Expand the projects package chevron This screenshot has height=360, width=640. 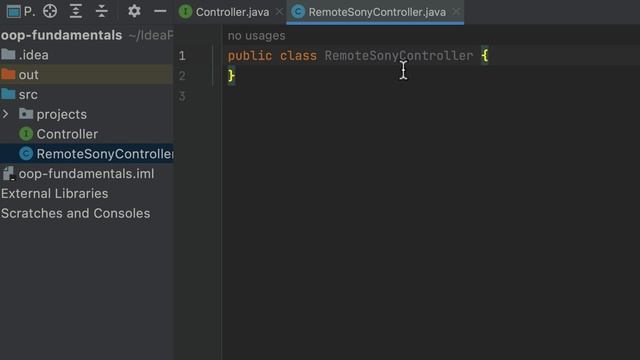[x=5, y=114]
